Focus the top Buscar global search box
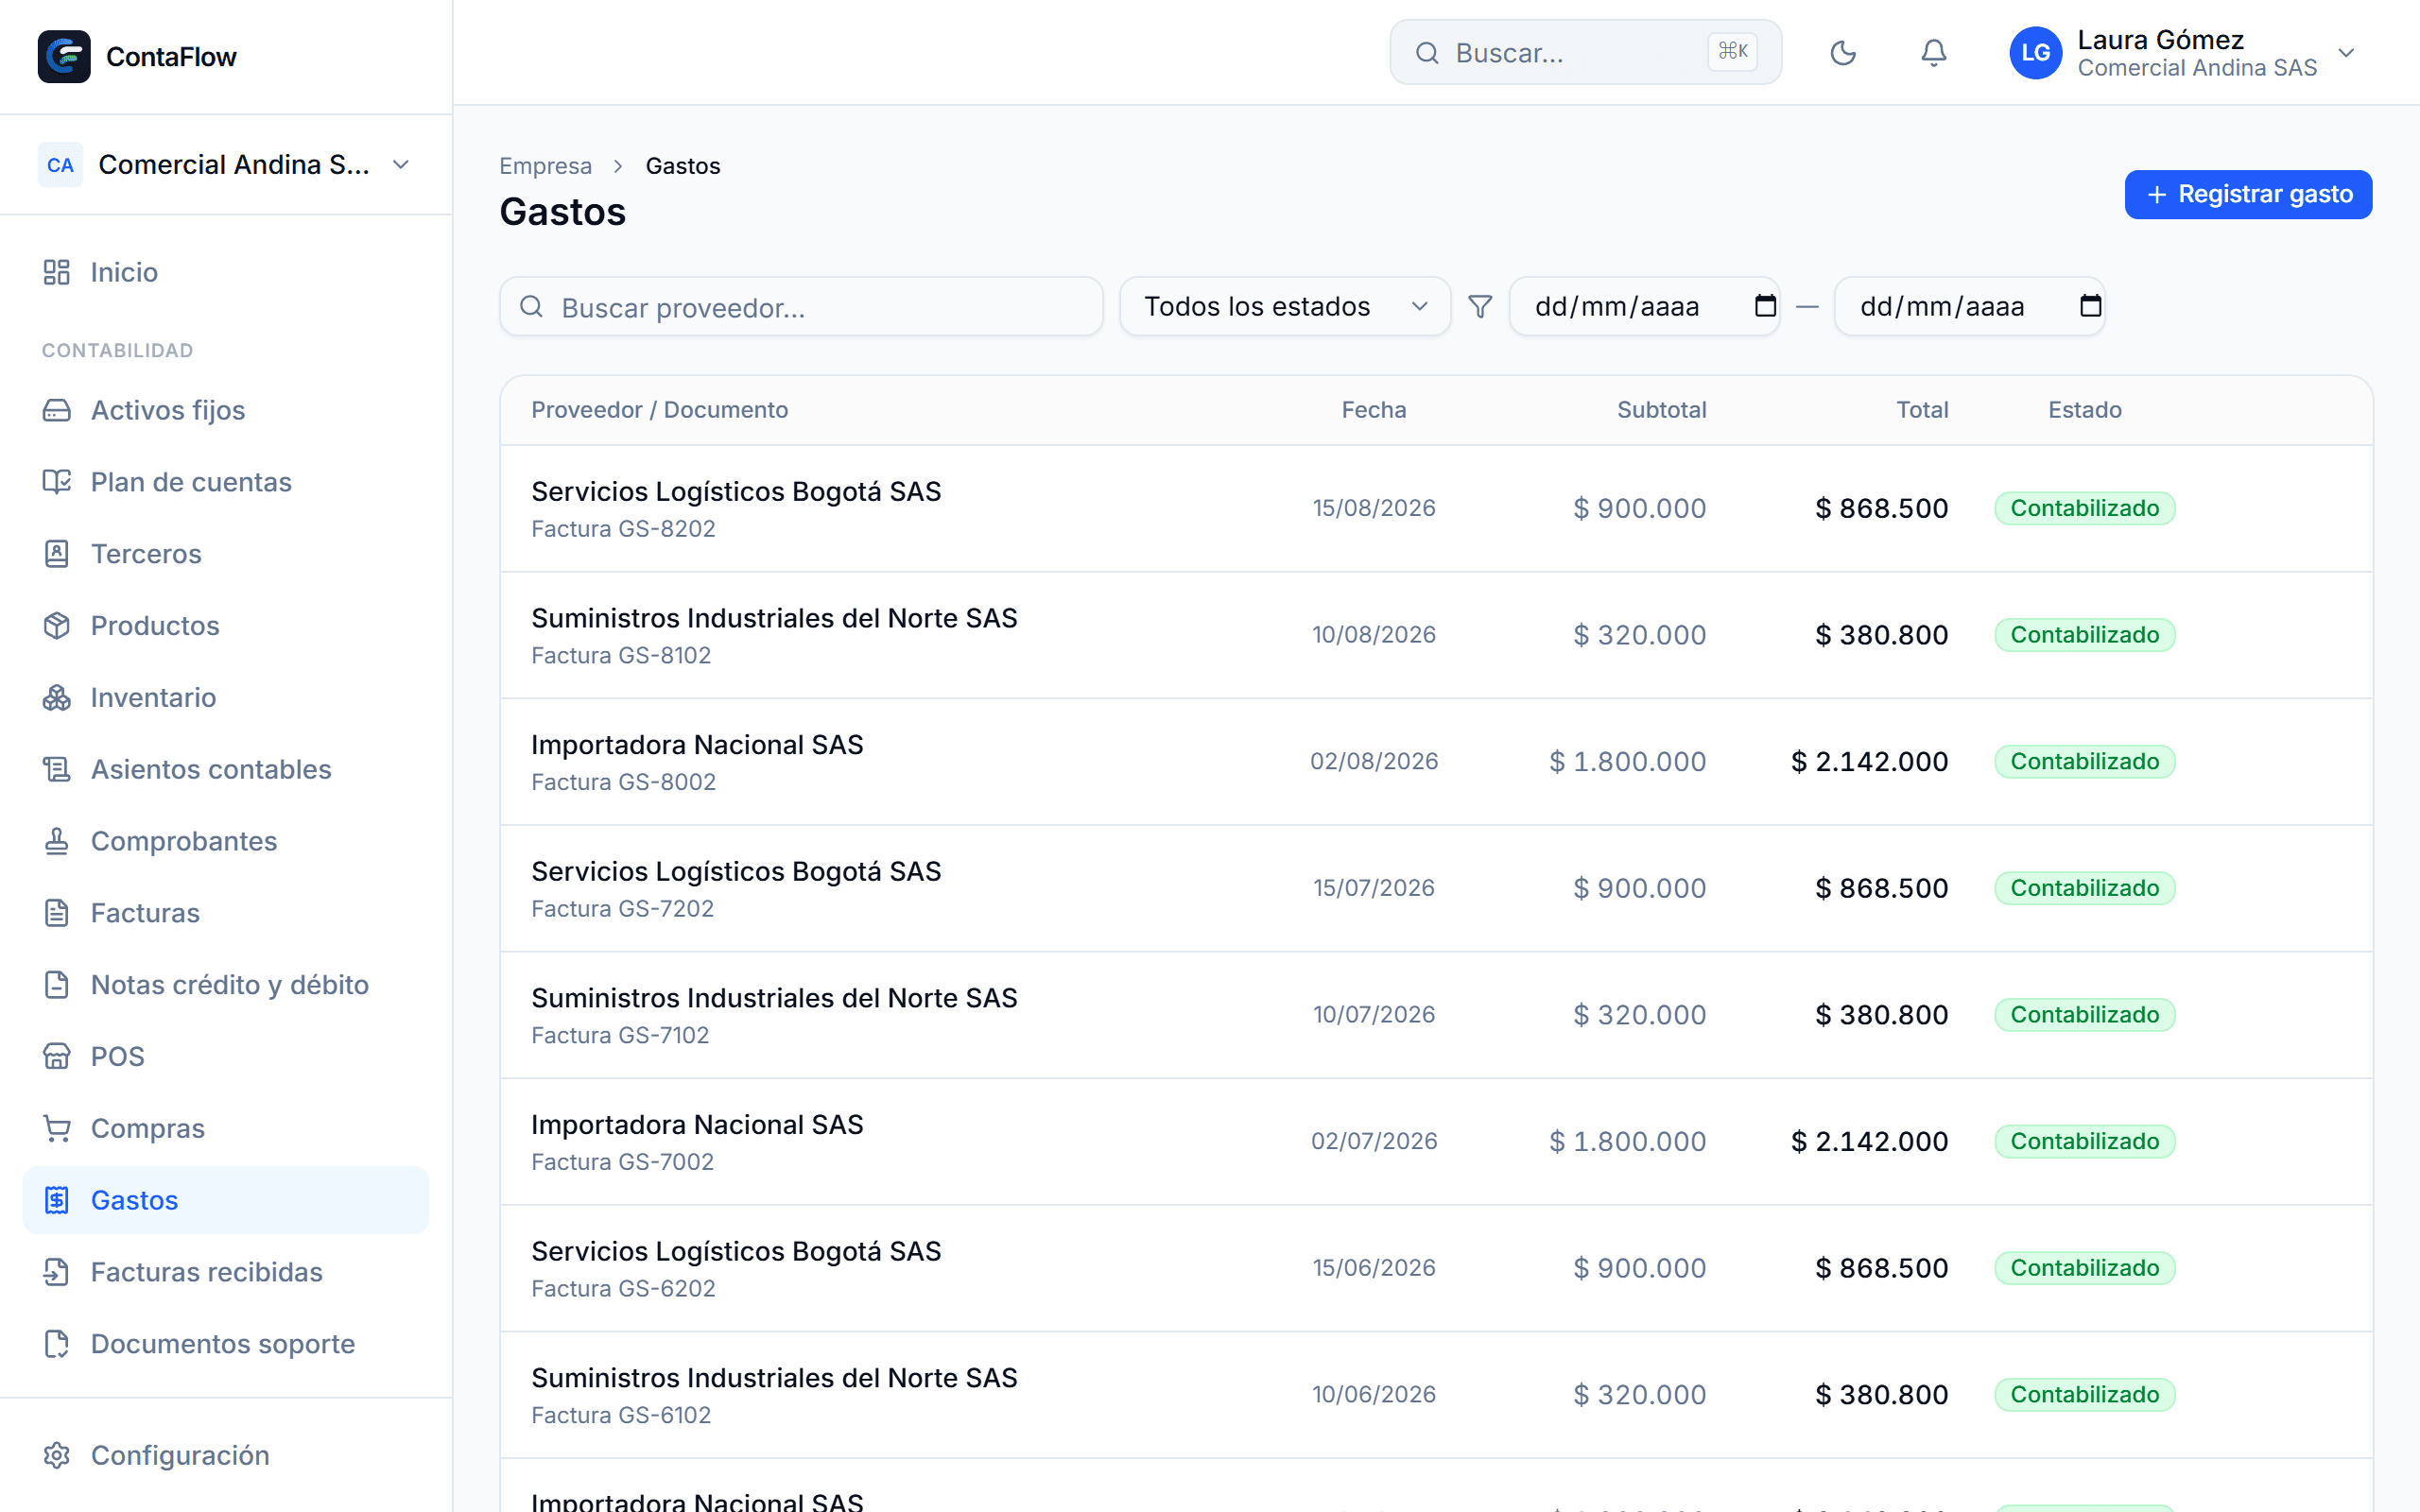2420x1512 pixels. [1585, 52]
